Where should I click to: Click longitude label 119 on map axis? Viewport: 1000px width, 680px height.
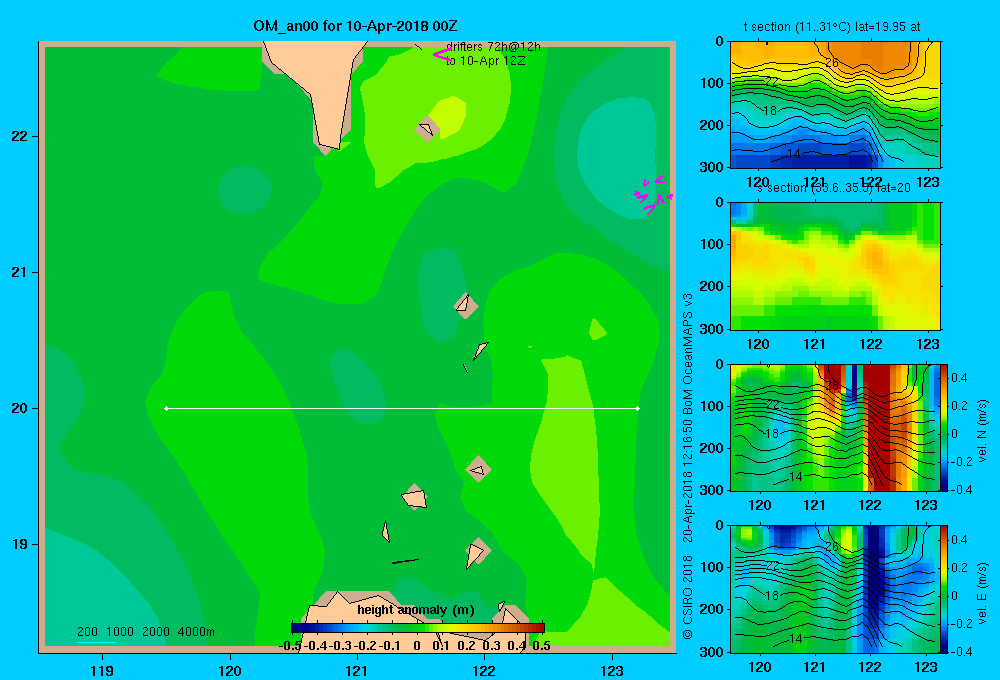coord(102,670)
